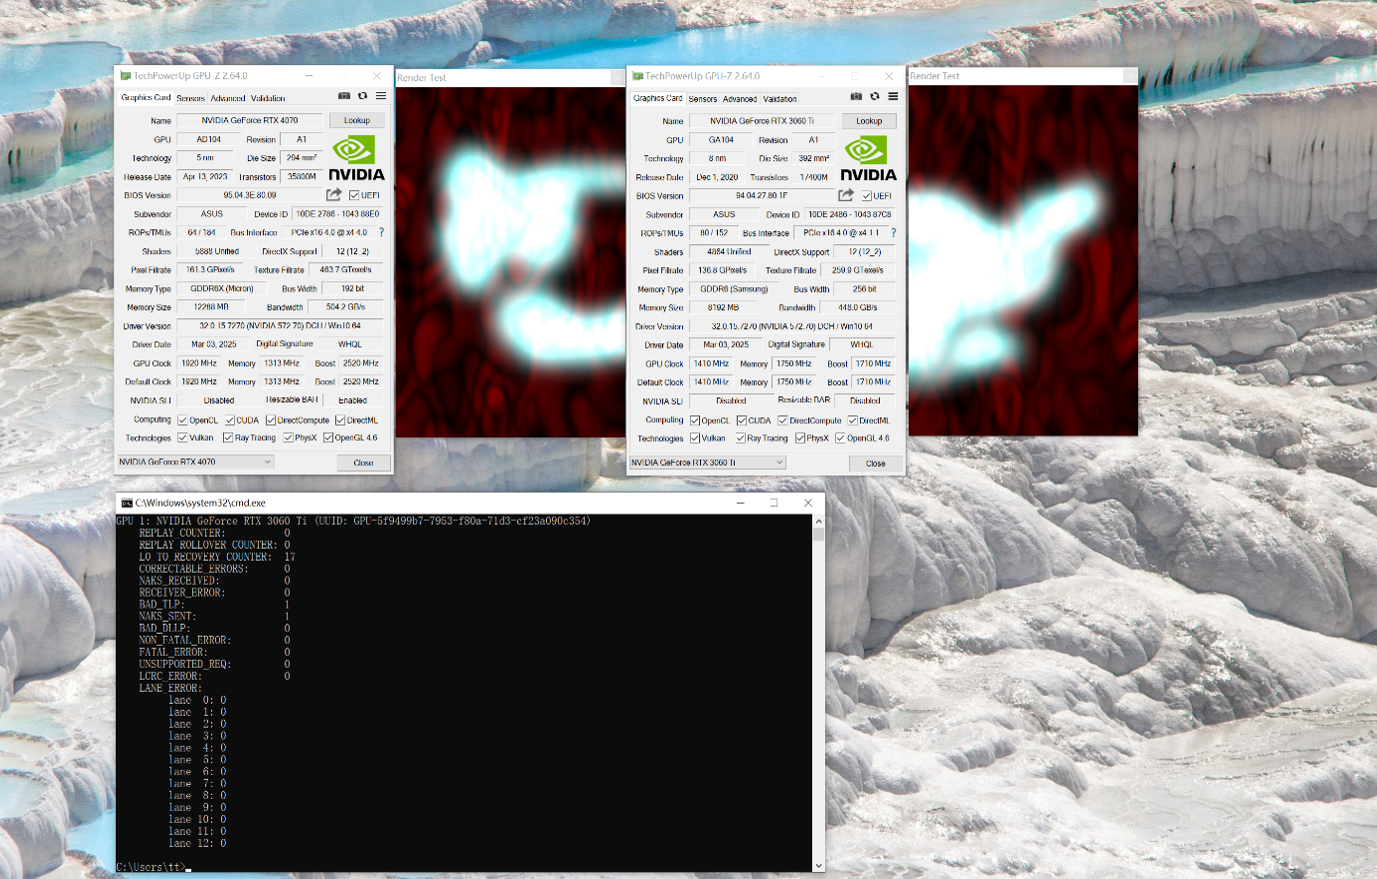
Task: Switch to Sensors tab in RTX 4070 window
Action: point(190,98)
